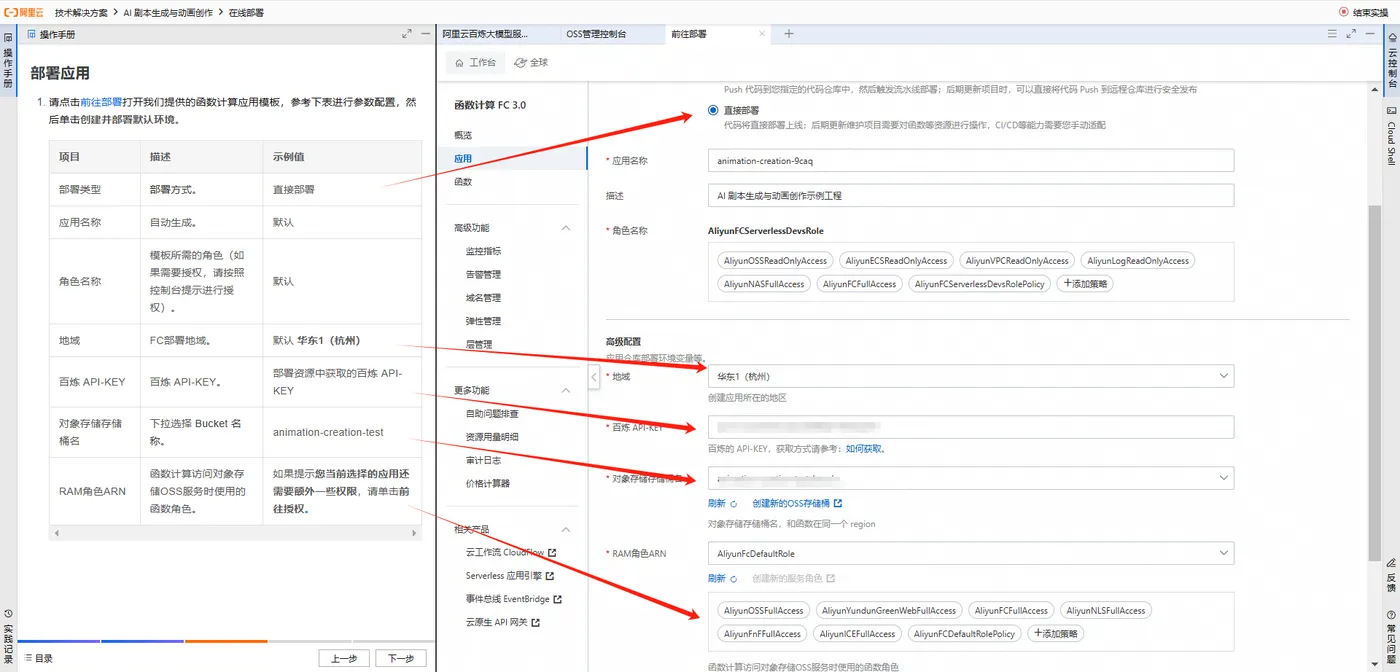Open 价格计算器 menu item
The width and height of the screenshot is (1400, 672).
487,483
